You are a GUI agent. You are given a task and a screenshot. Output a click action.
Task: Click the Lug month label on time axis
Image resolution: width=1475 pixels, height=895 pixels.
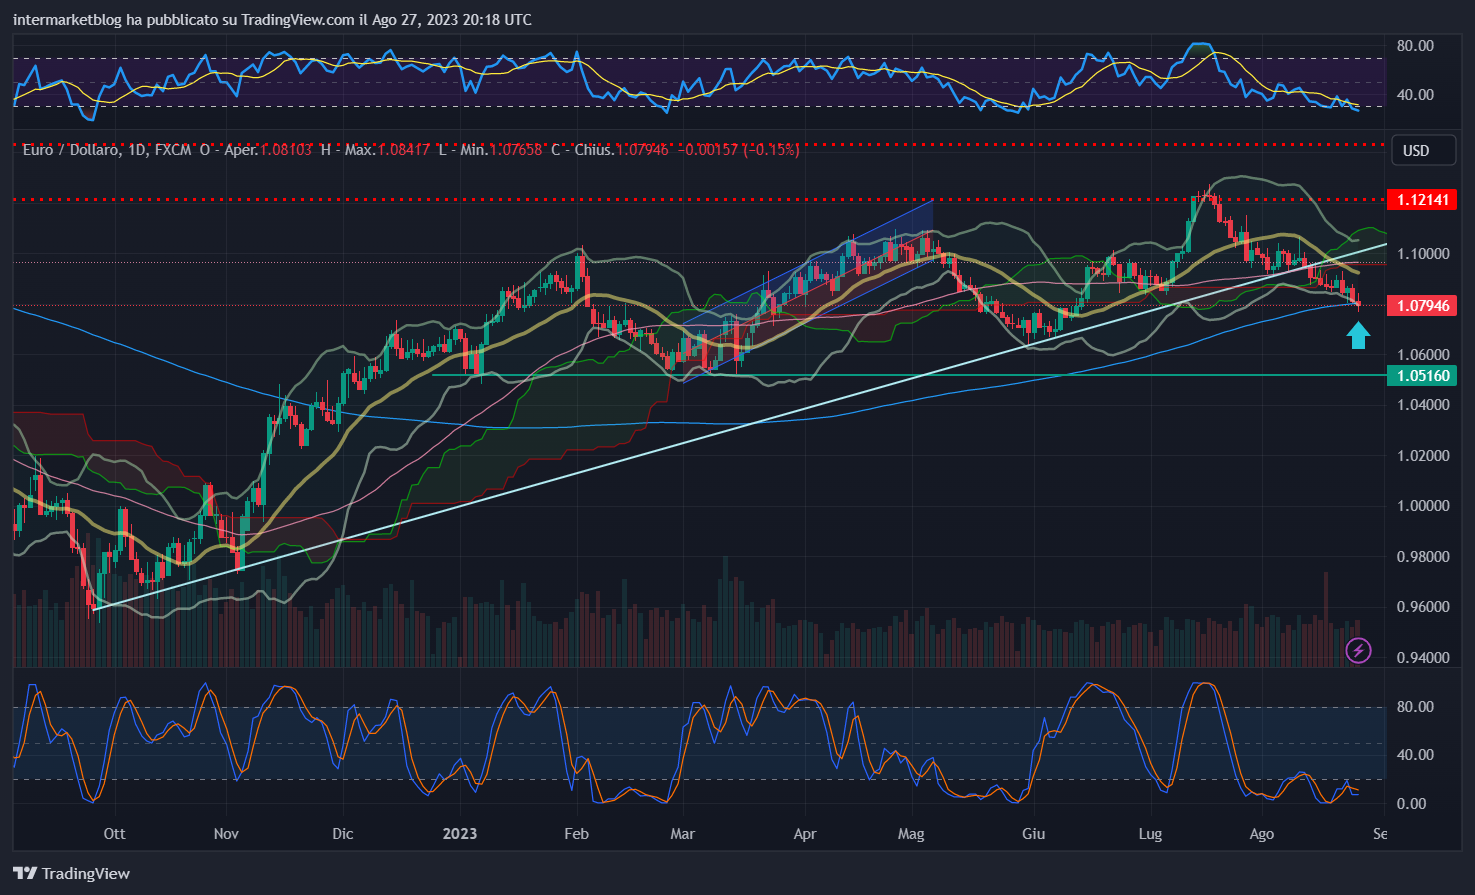pyautogui.click(x=1150, y=833)
